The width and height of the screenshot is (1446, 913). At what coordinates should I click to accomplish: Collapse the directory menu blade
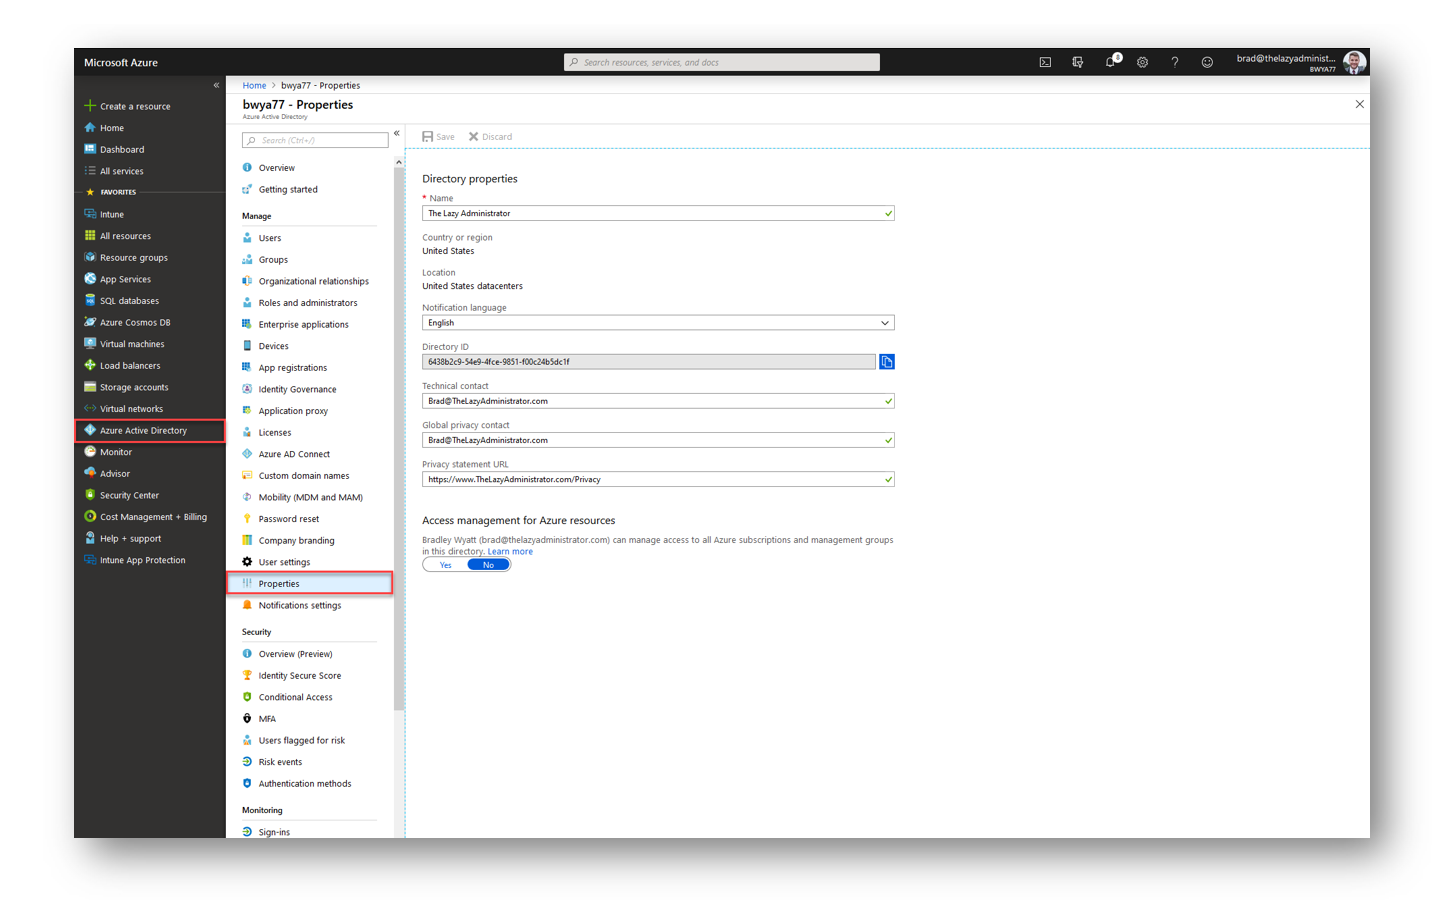tap(397, 133)
